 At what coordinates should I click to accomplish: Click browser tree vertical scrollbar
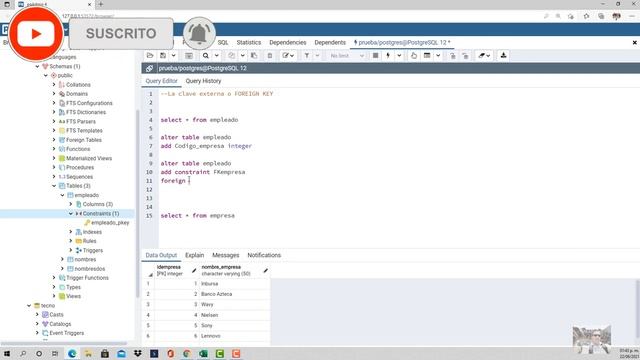138,204
